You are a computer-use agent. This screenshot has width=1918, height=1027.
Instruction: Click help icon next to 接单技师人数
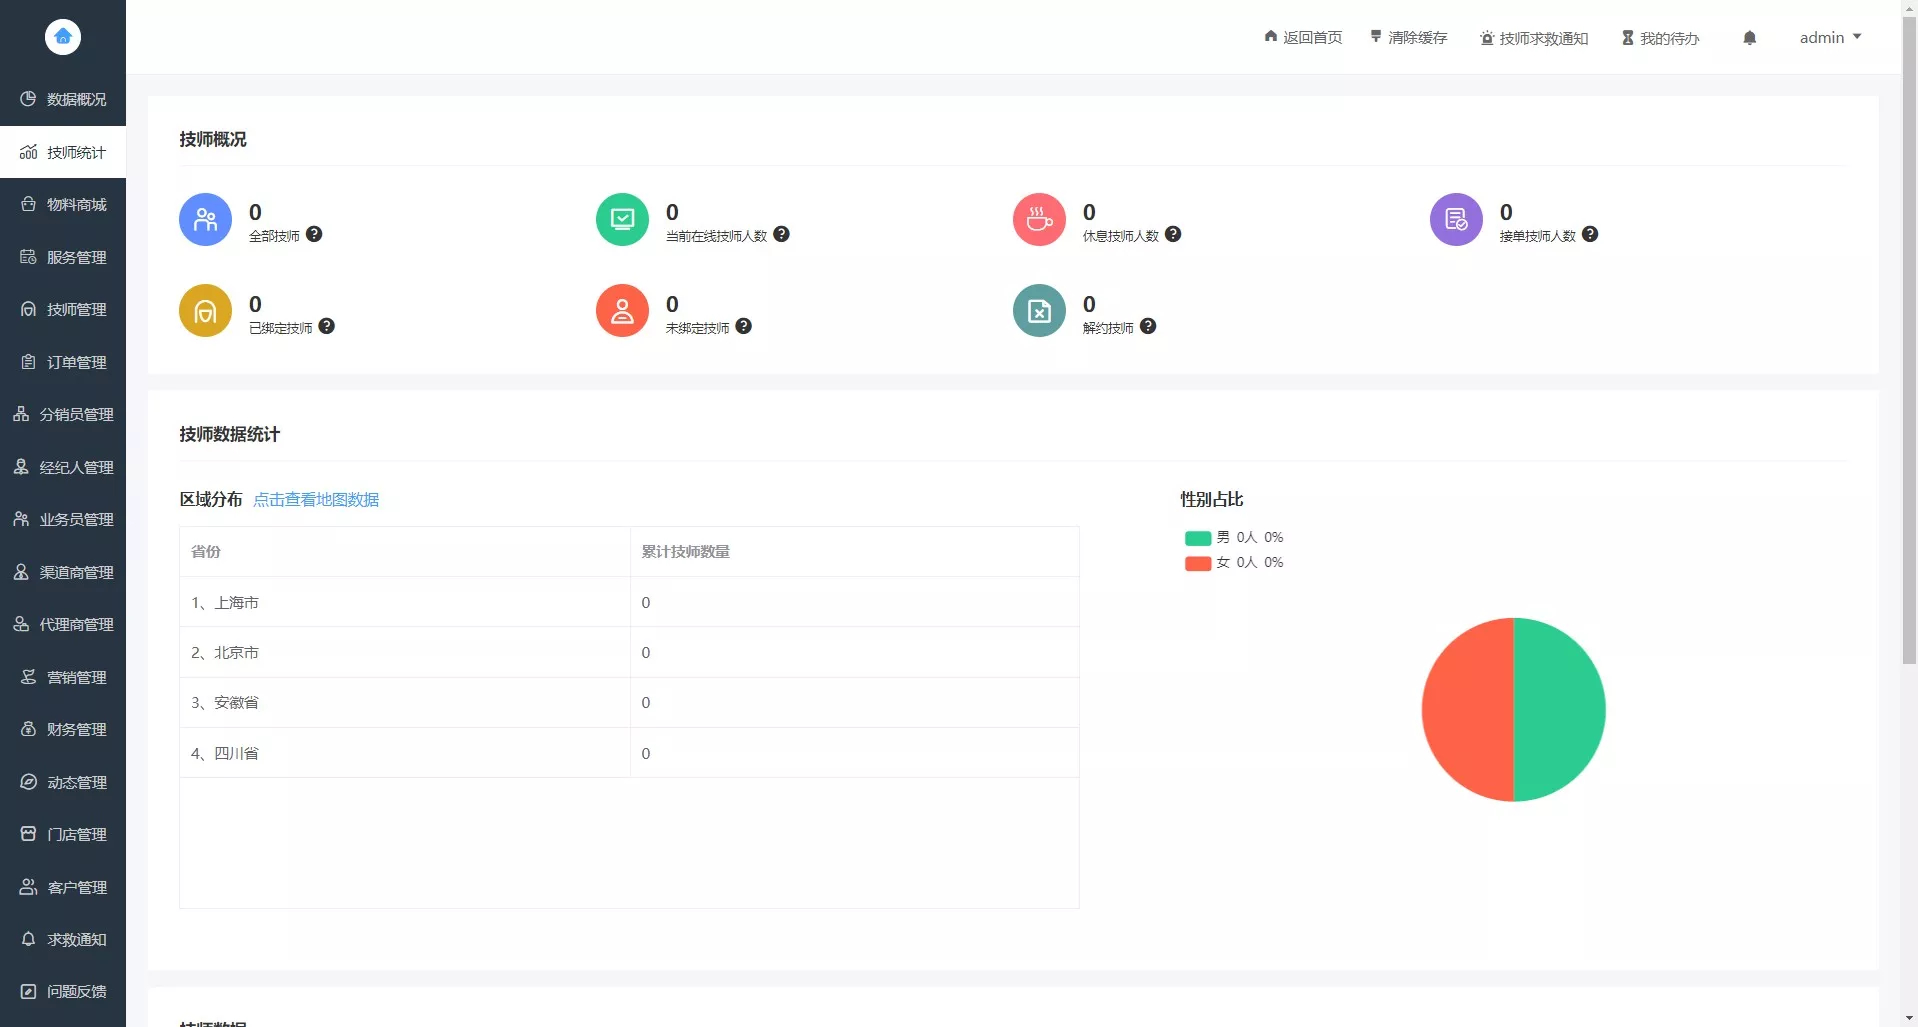(x=1590, y=234)
